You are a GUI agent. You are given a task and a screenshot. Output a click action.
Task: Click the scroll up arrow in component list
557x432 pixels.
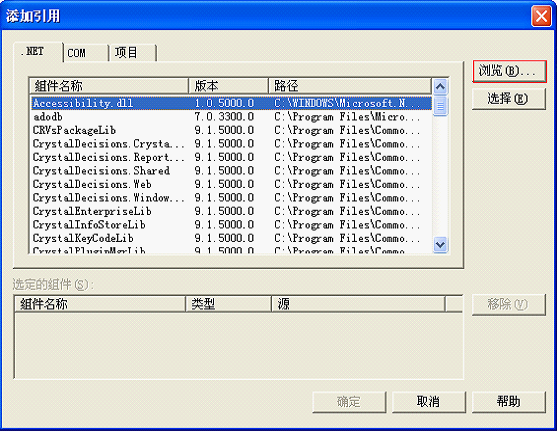[440, 86]
